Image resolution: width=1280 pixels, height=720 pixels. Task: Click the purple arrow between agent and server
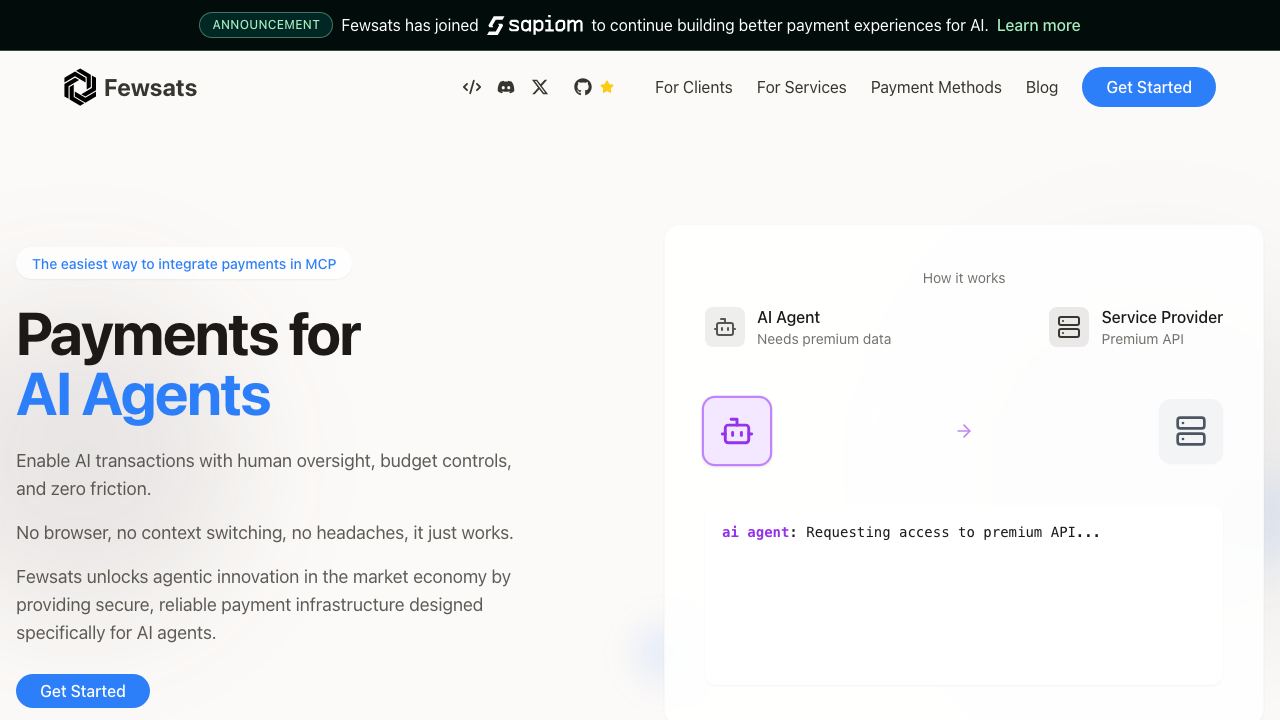point(964,431)
